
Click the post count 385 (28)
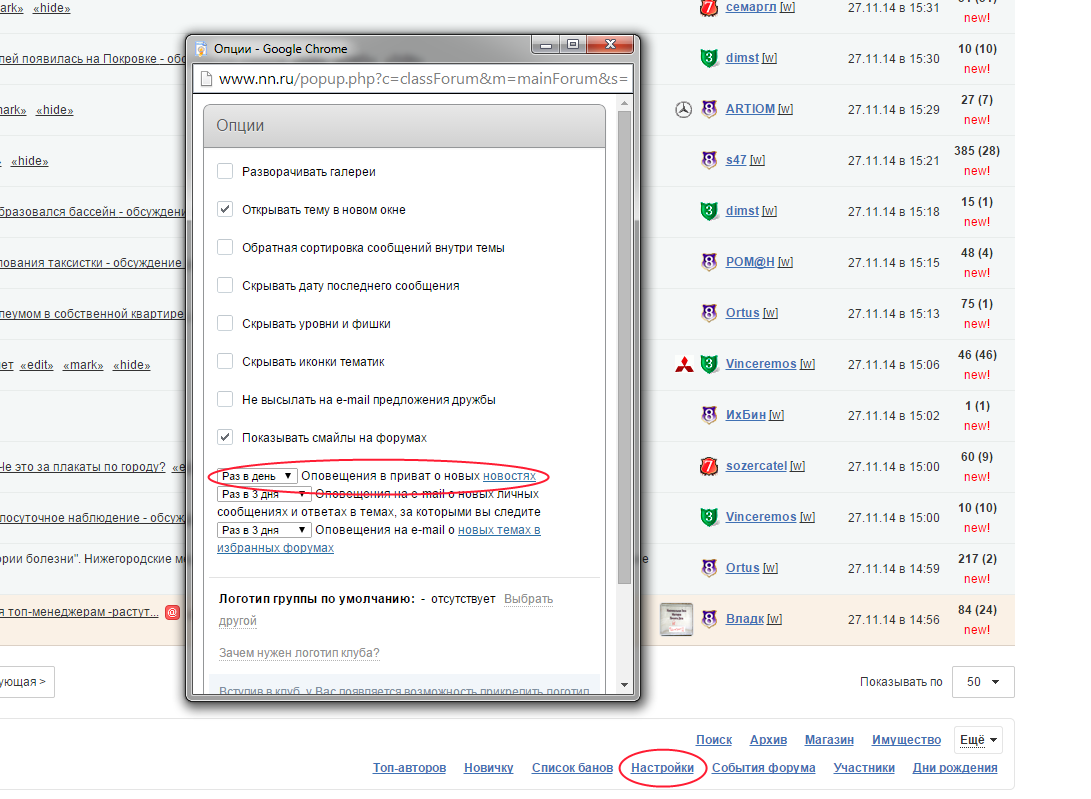(976, 151)
